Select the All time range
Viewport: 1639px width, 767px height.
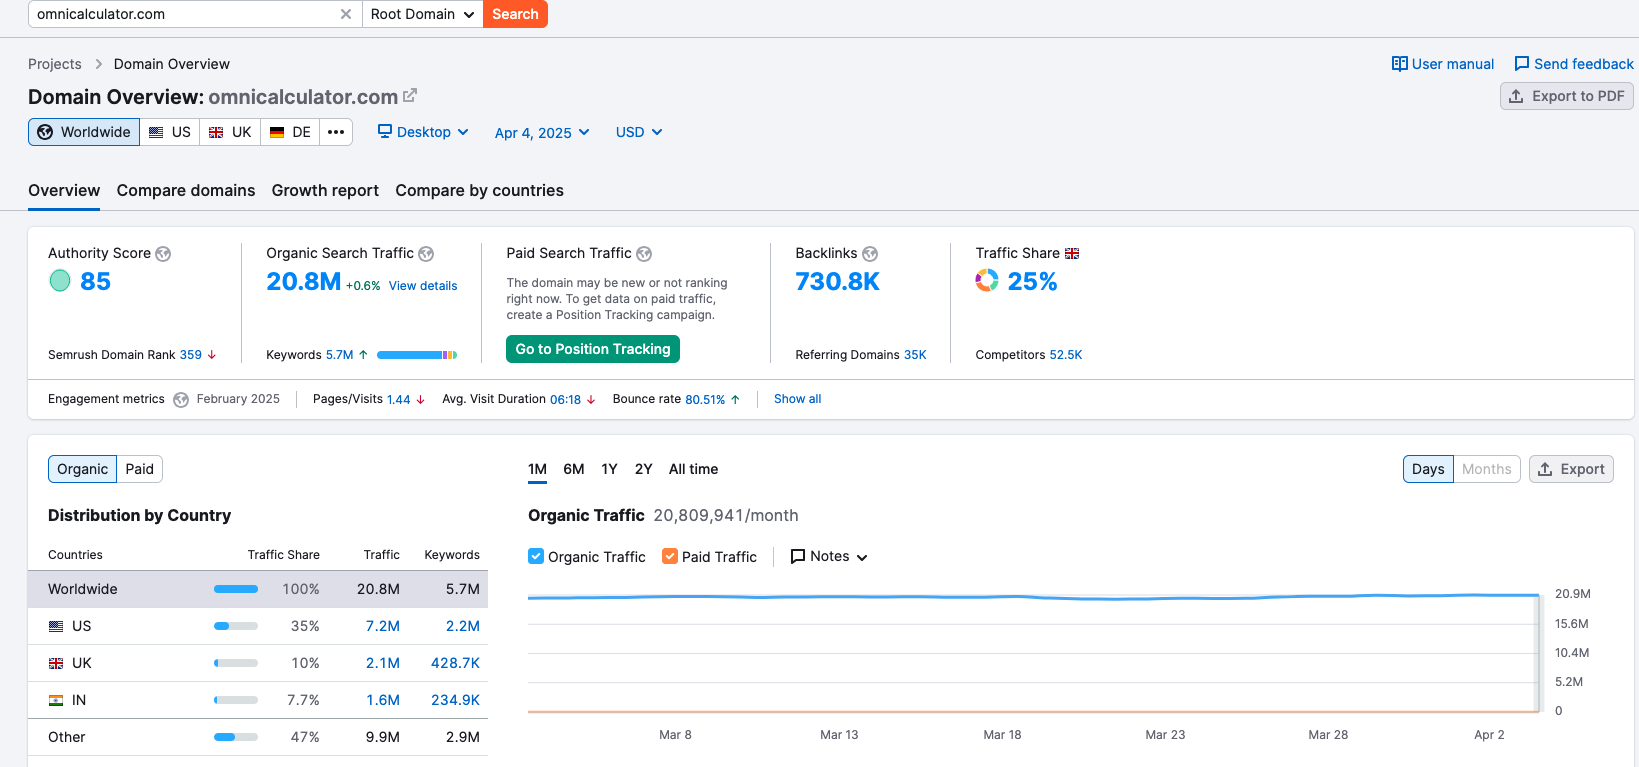[693, 469]
